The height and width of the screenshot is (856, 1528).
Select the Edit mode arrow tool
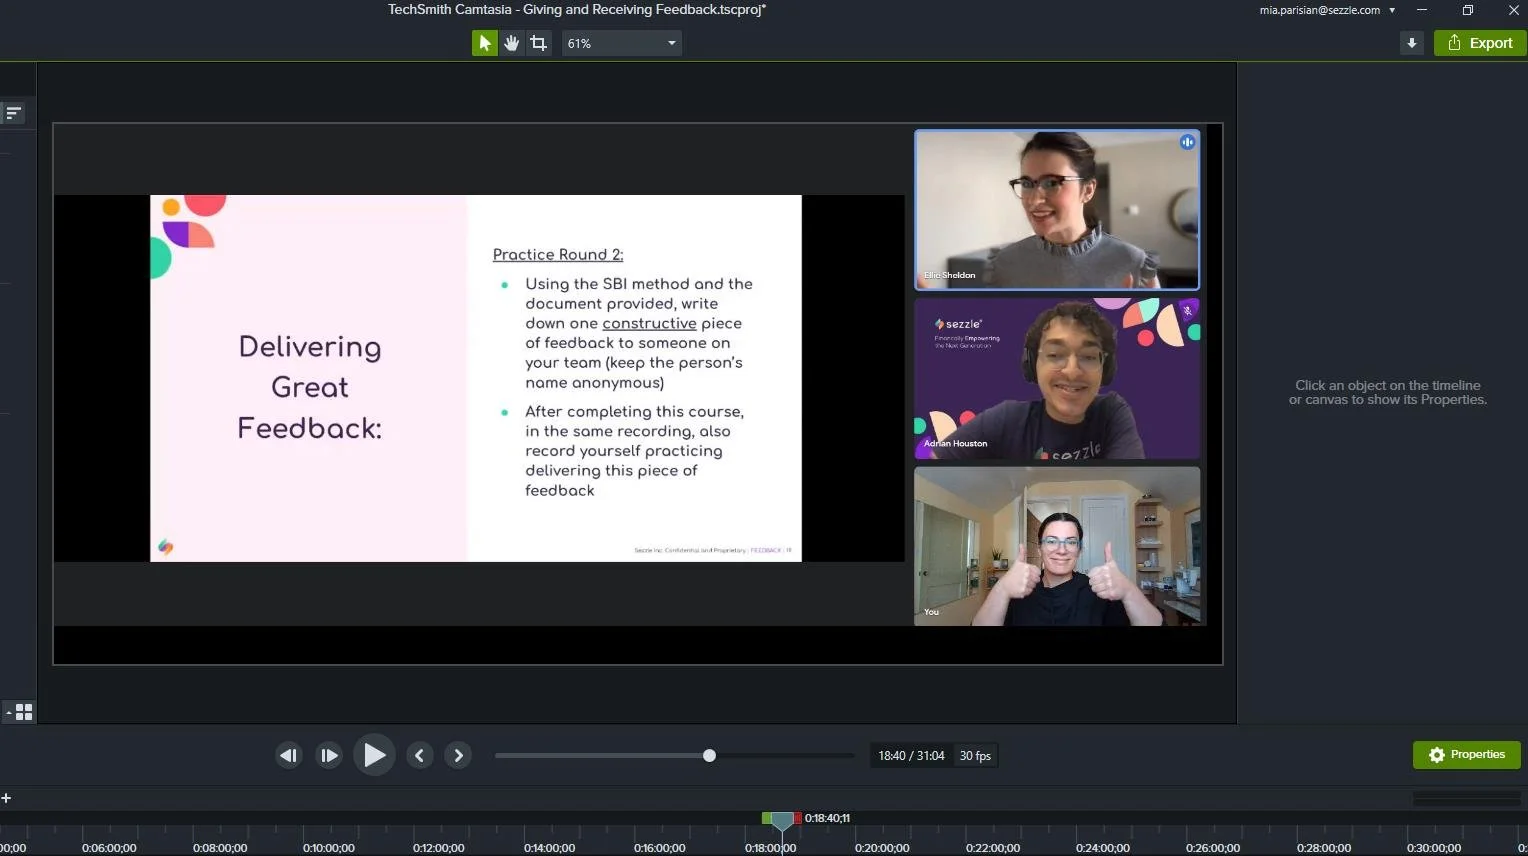click(x=485, y=43)
